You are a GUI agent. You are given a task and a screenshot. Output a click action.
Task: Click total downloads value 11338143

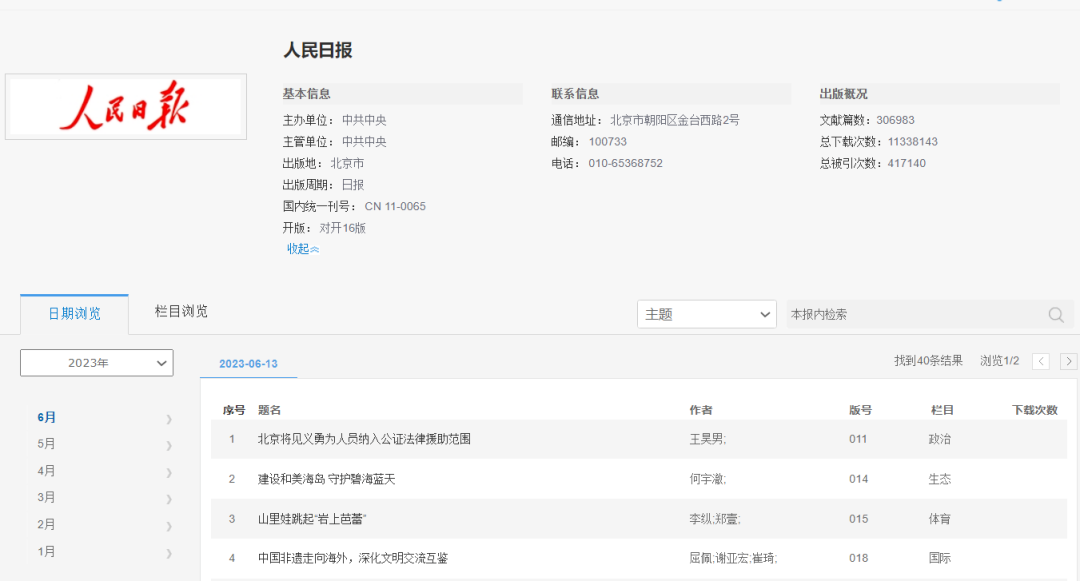[x=913, y=142]
